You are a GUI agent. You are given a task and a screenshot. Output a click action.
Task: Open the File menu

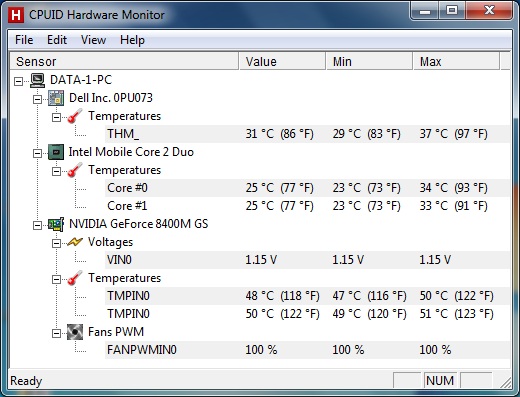tap(24, 40)
